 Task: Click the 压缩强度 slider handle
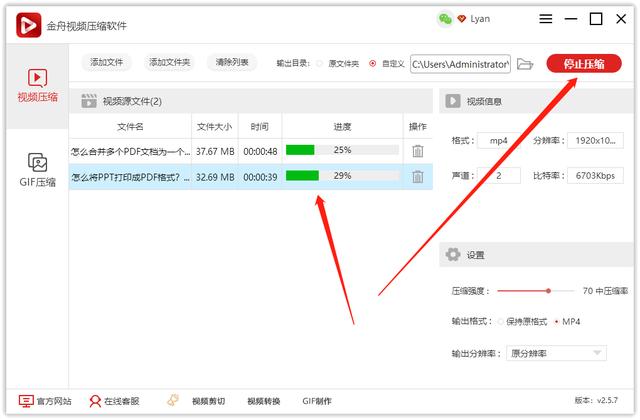(548, 291)
